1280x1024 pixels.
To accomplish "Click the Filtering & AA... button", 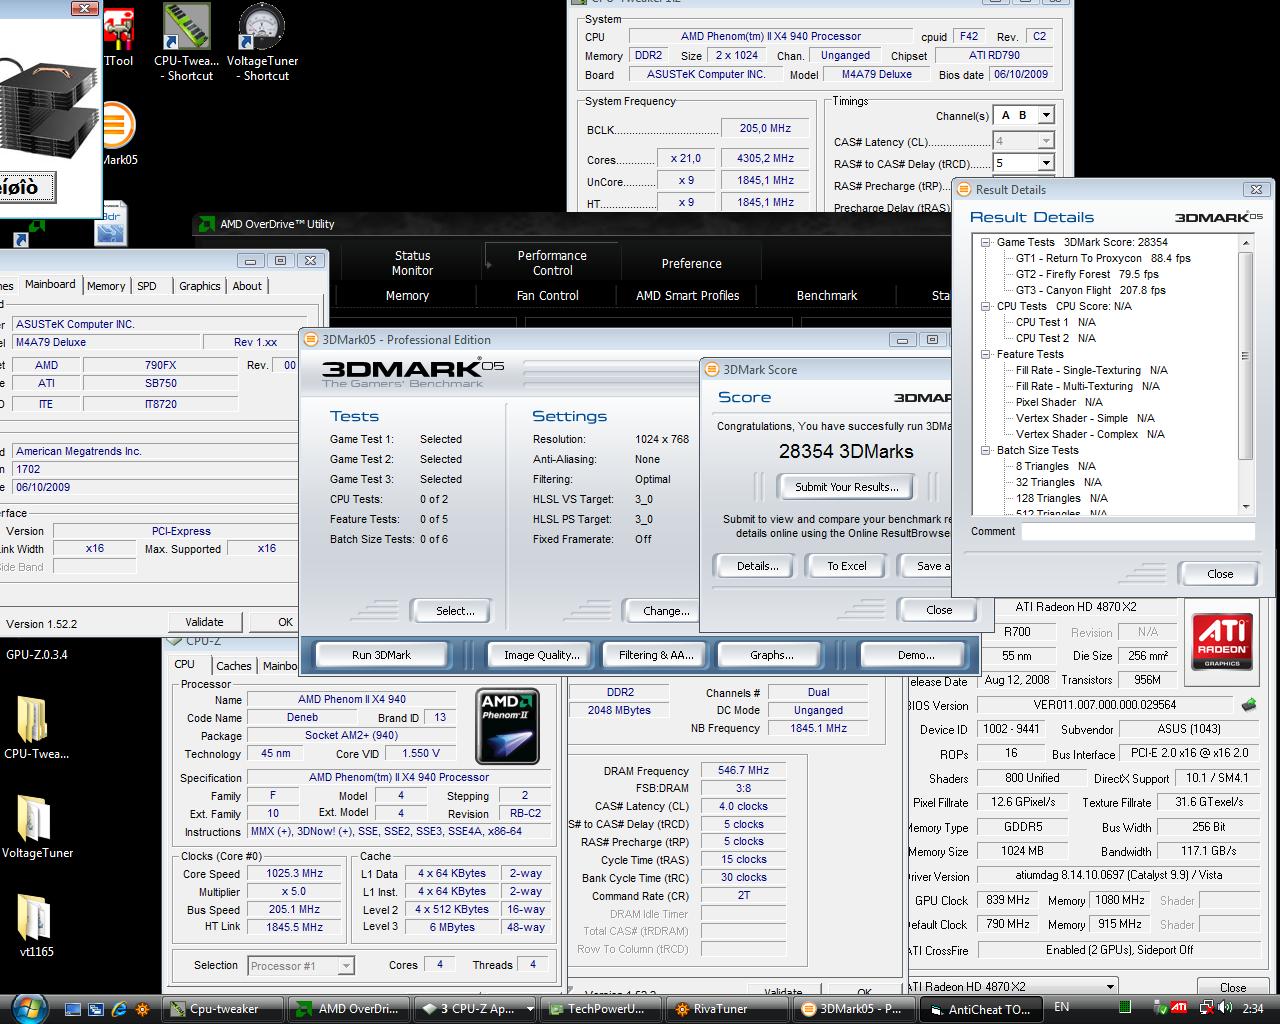I will (655, 655).
